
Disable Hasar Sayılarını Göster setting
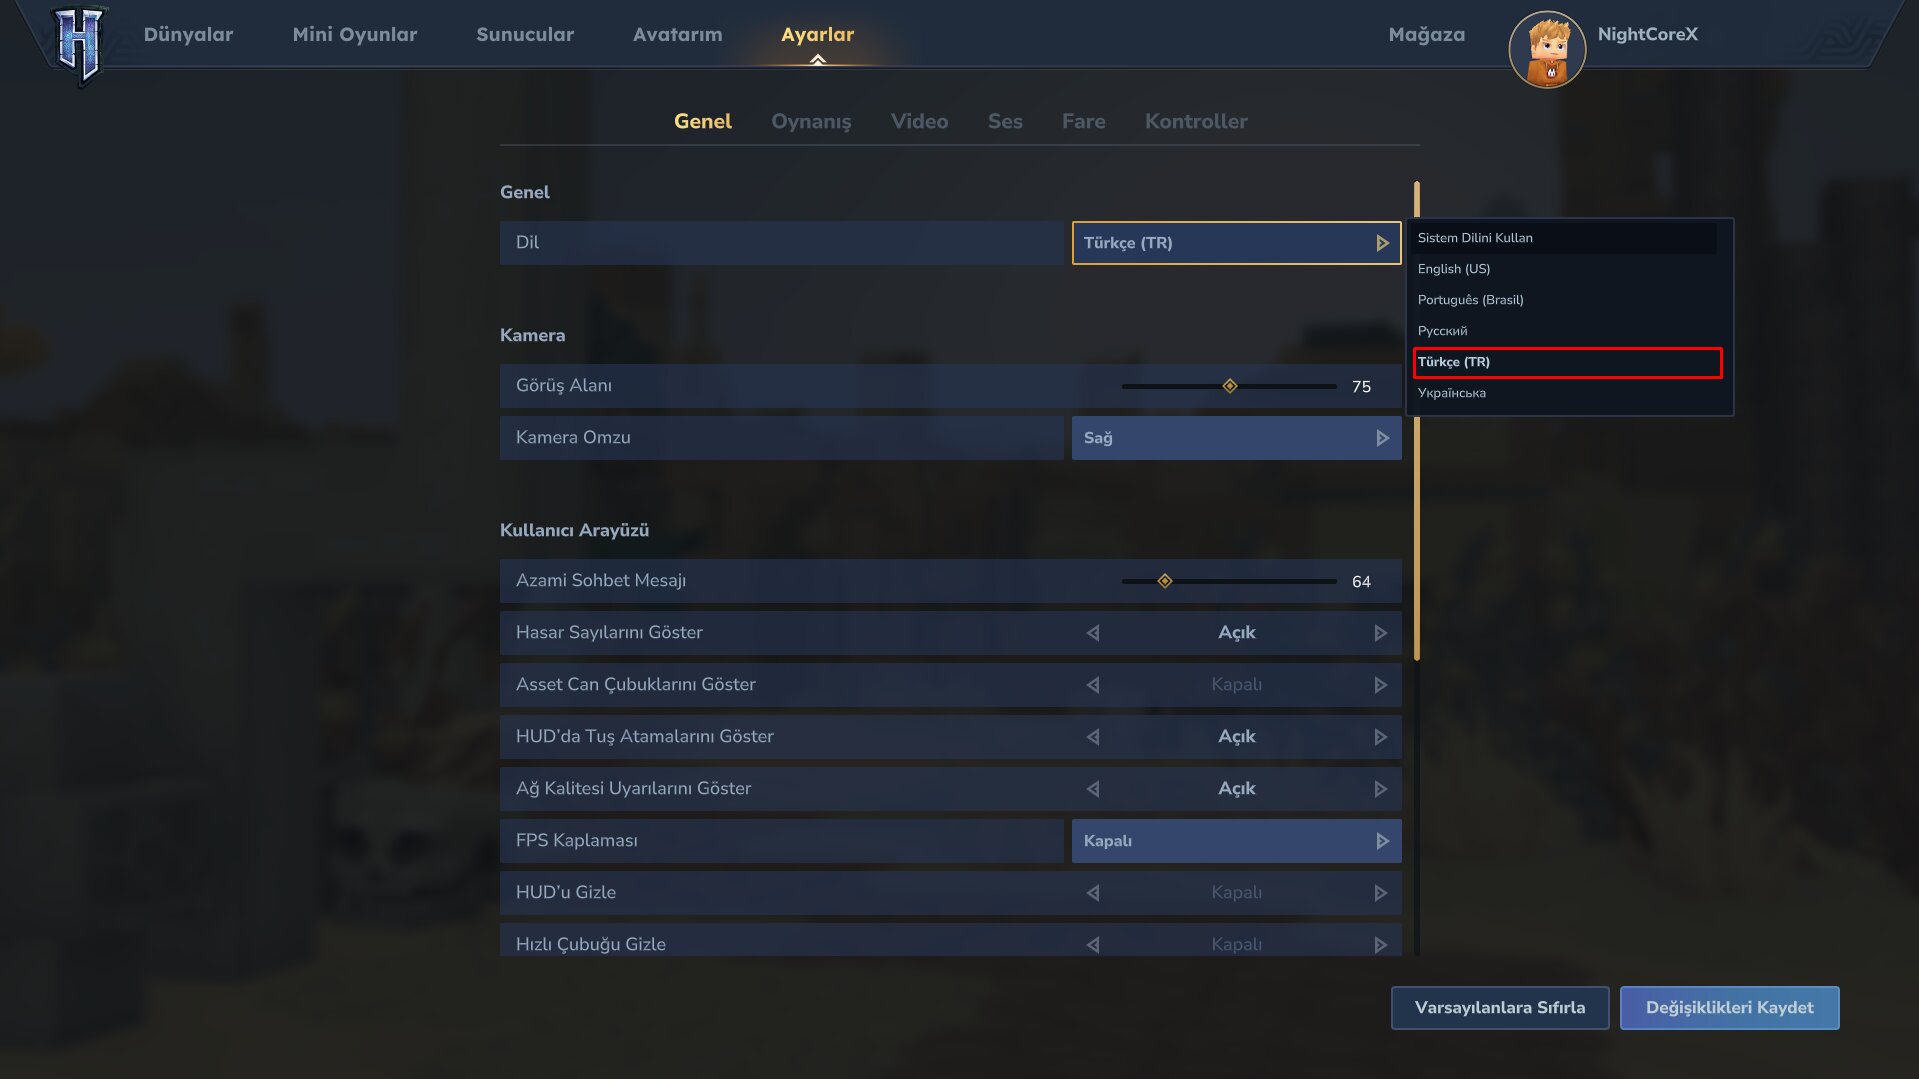[1093, 632]
